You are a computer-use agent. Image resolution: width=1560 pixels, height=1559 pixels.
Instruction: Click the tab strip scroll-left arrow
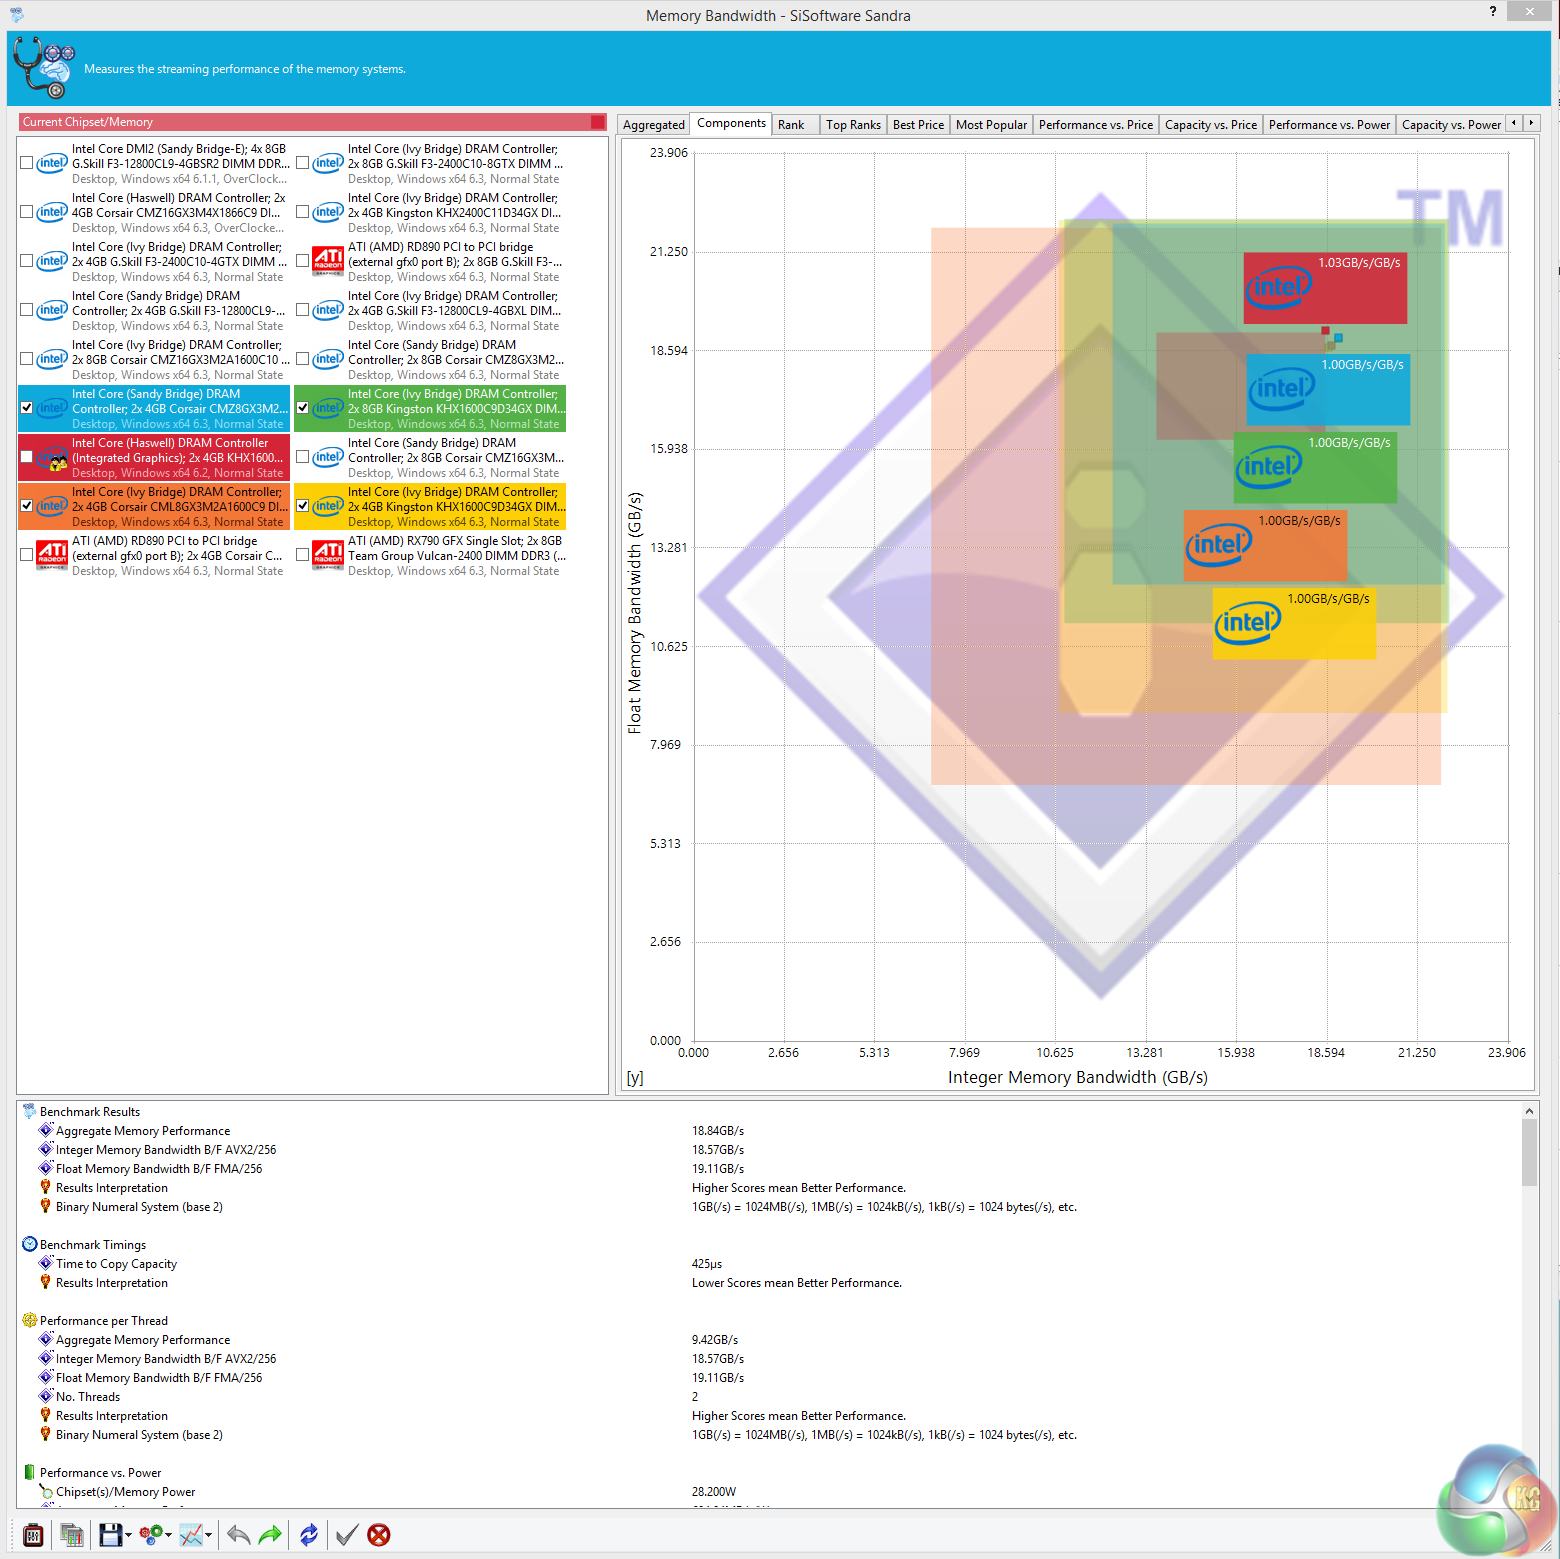tap(1514, 123)
